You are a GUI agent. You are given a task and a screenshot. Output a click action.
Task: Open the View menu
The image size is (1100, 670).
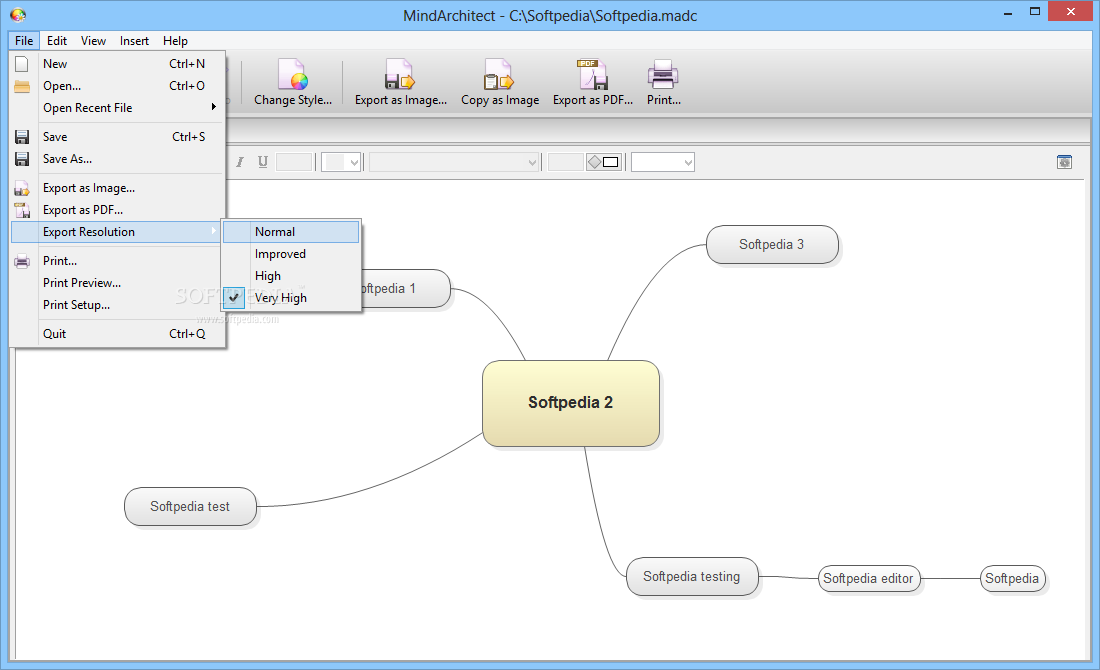point(93,41)
